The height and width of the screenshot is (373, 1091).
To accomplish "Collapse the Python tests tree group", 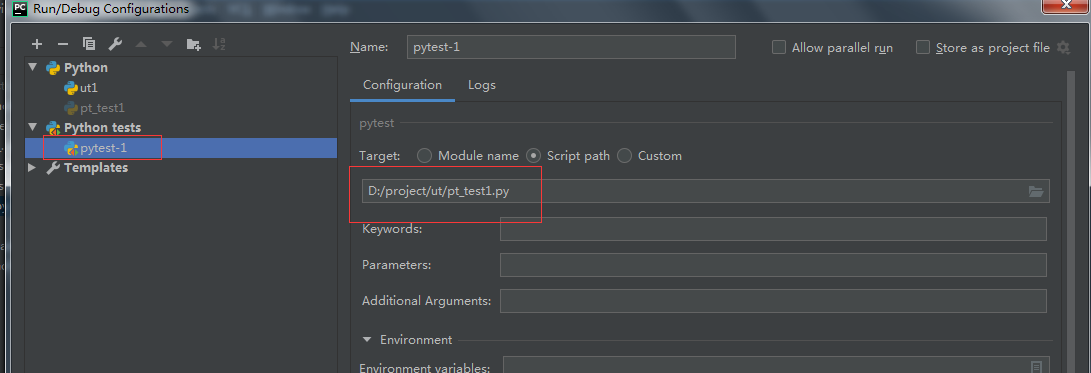I will click(x=33, y=127).
